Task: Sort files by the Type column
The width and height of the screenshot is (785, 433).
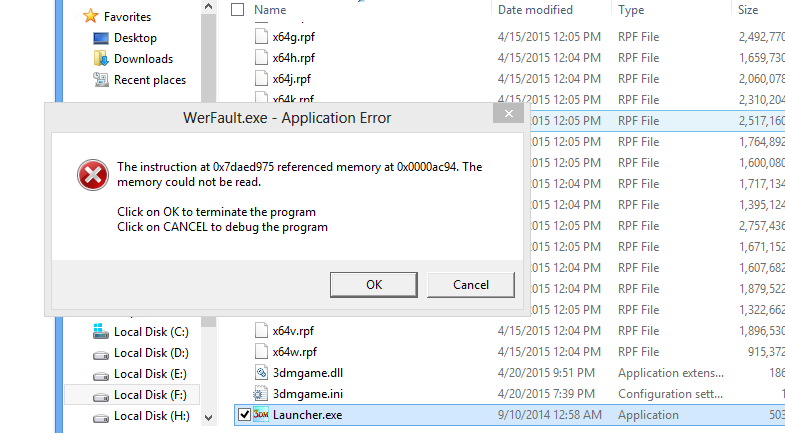Action: tap(631, 10)
